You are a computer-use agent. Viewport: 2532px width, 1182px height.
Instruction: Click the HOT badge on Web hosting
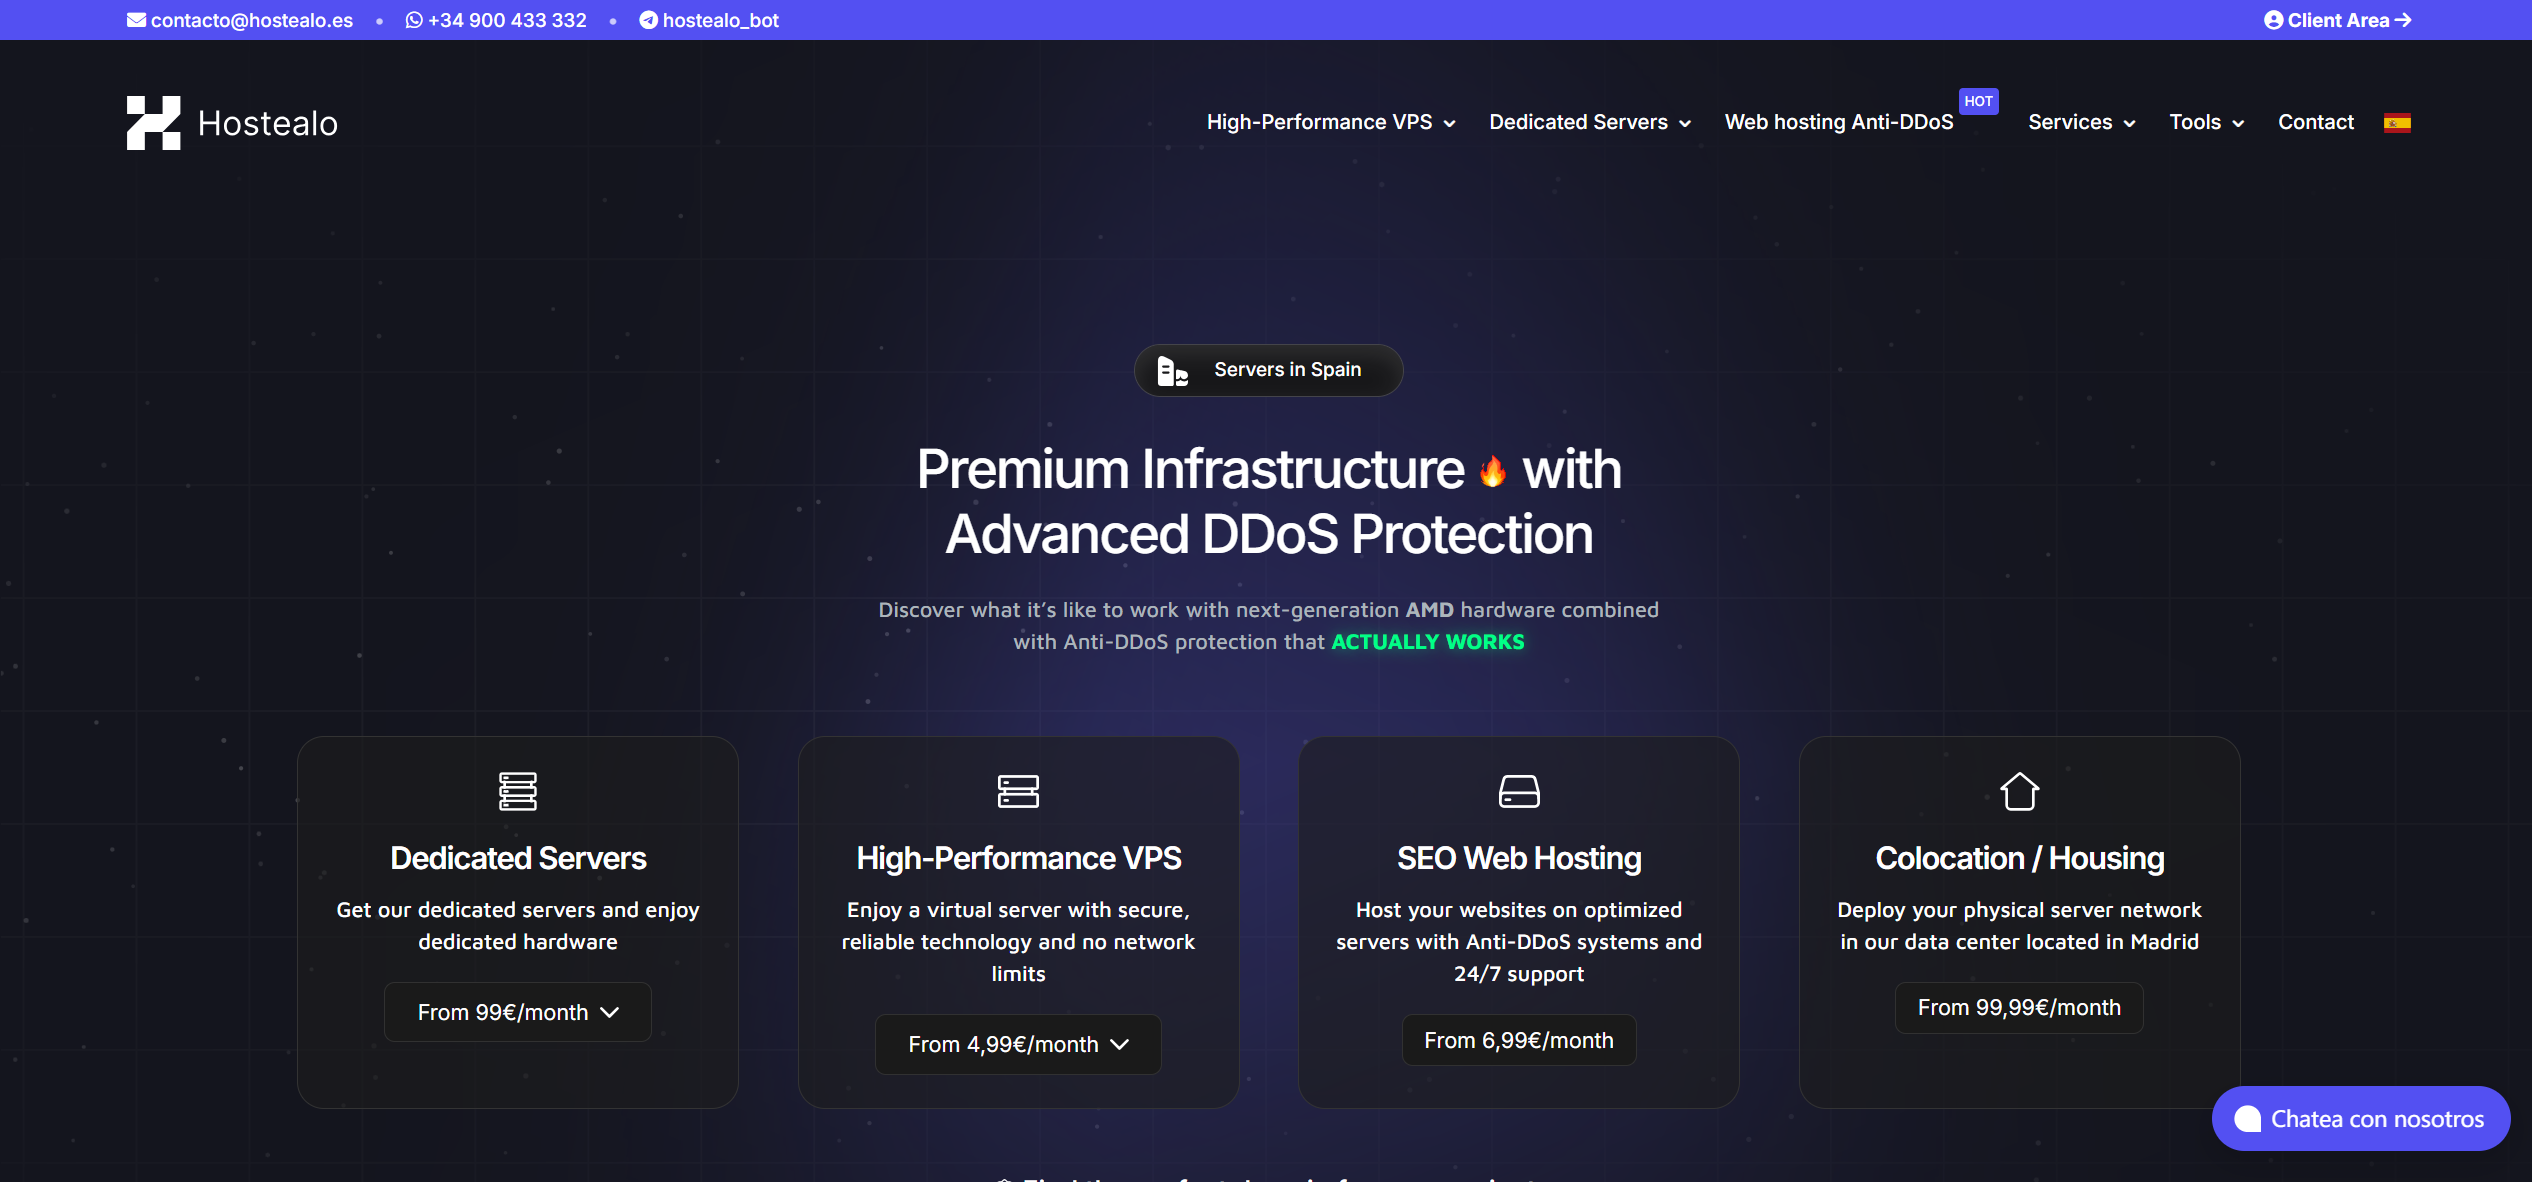[1978, 101]
